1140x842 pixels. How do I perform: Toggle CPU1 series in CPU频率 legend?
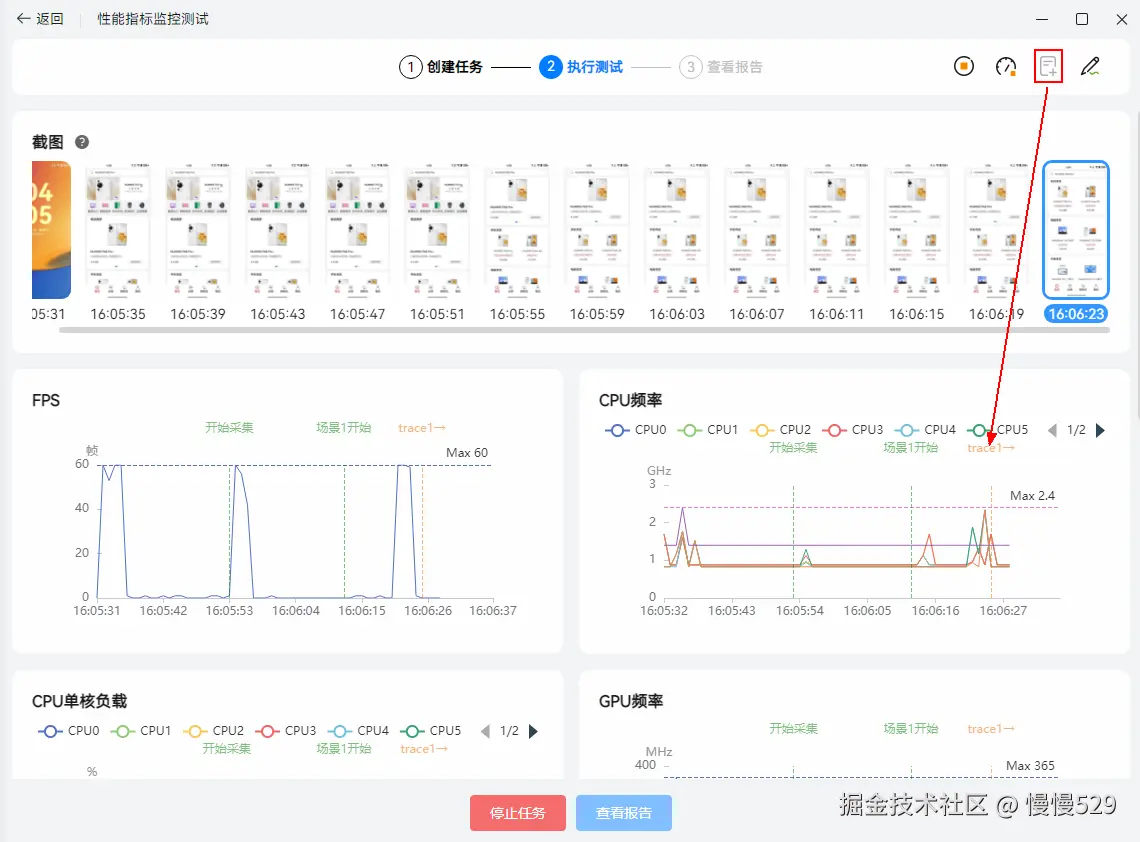(x=707, y=430)
